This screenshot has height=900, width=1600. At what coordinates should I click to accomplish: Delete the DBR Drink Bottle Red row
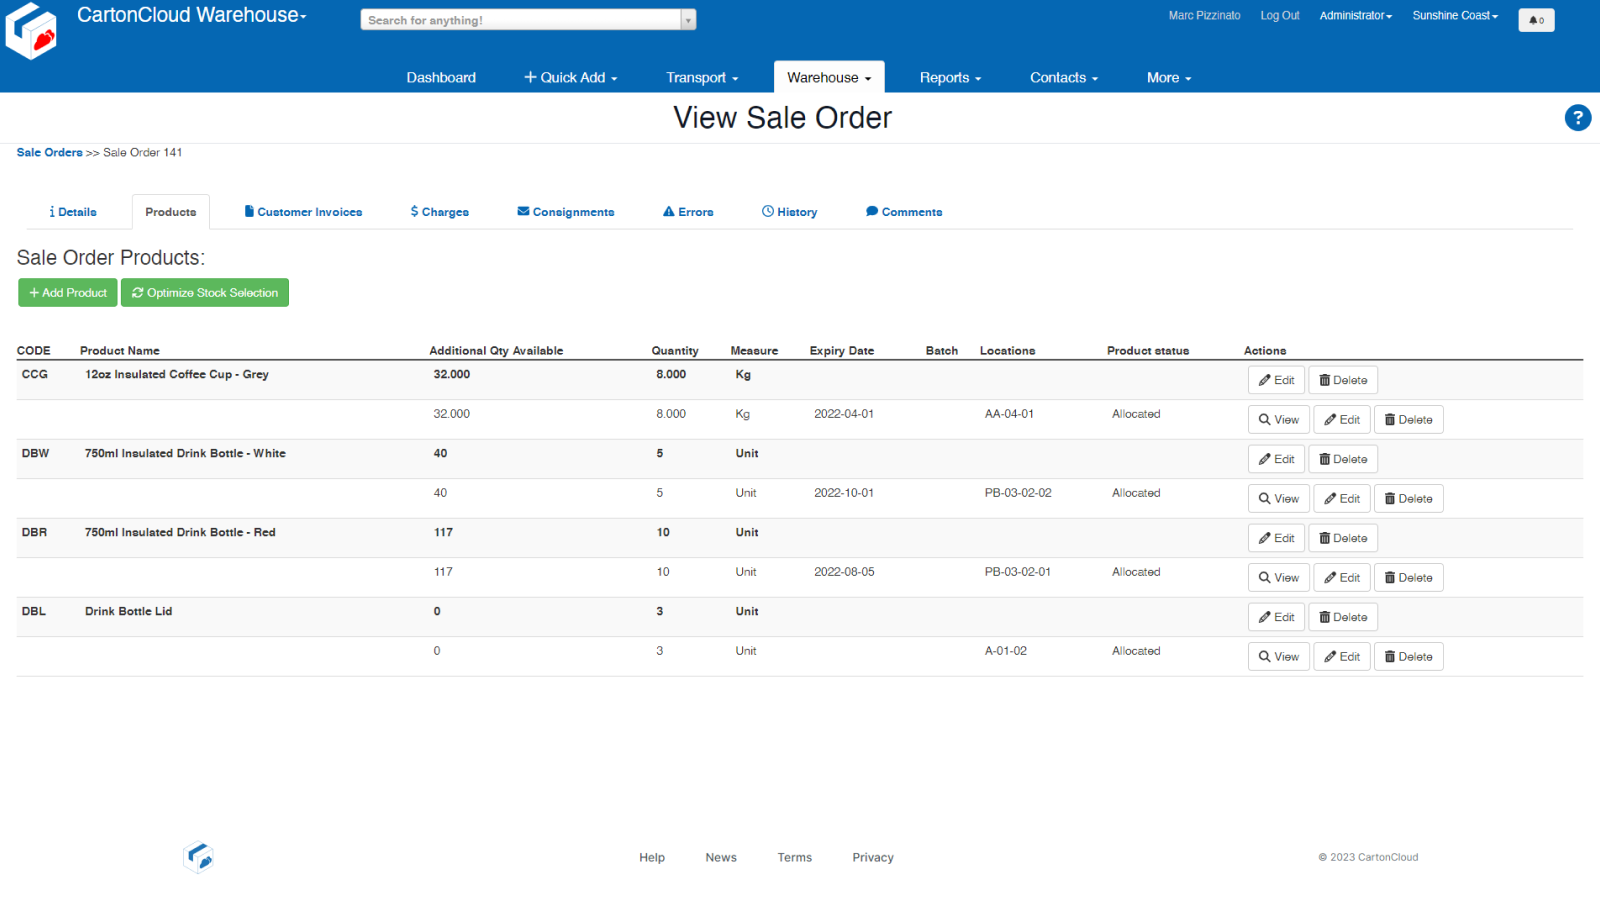1343,538
